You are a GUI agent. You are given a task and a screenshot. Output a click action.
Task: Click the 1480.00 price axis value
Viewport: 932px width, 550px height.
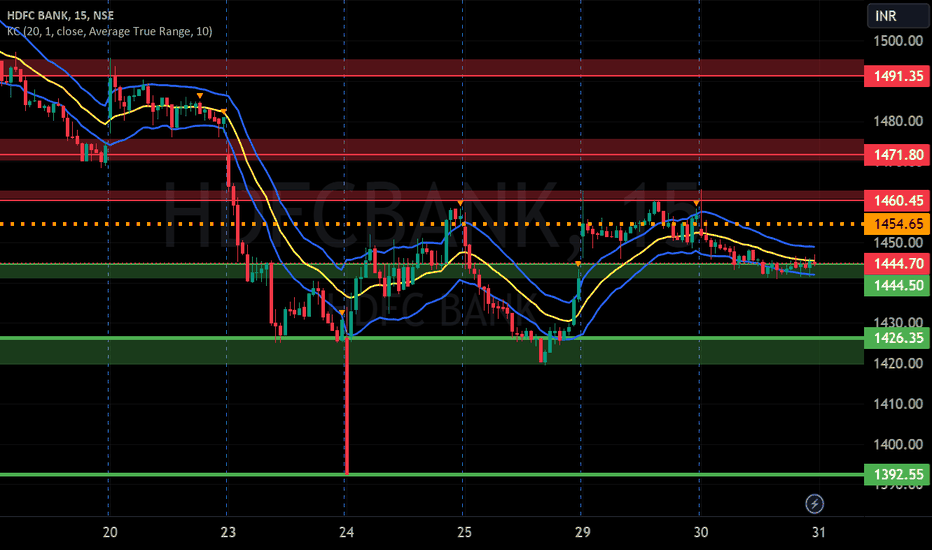tap(898, 121)
